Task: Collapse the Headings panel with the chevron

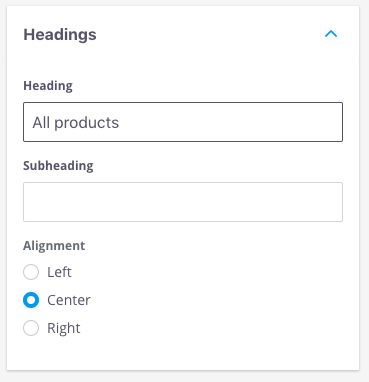Action: pyautogui.click(x=331, y=34)
